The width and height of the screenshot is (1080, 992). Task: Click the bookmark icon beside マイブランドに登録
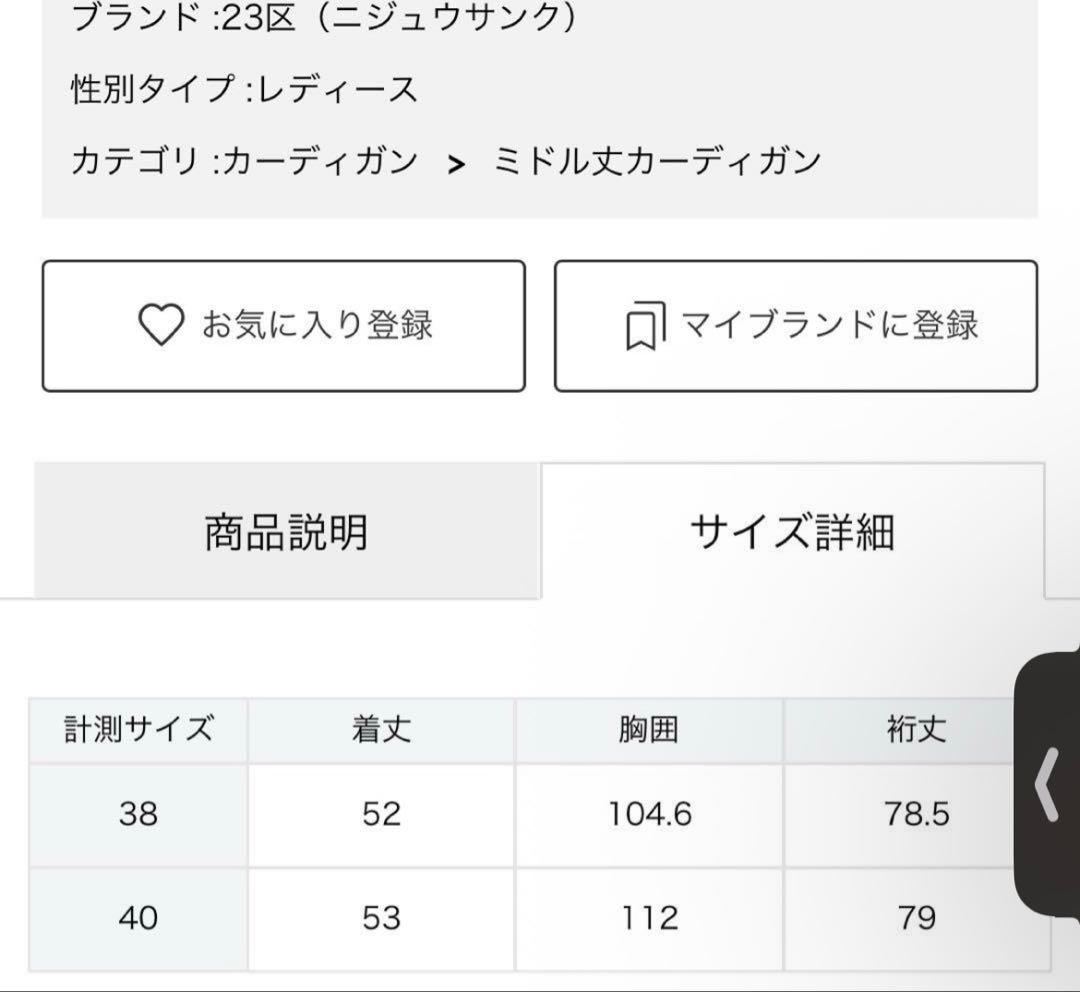tap(646, 323)
